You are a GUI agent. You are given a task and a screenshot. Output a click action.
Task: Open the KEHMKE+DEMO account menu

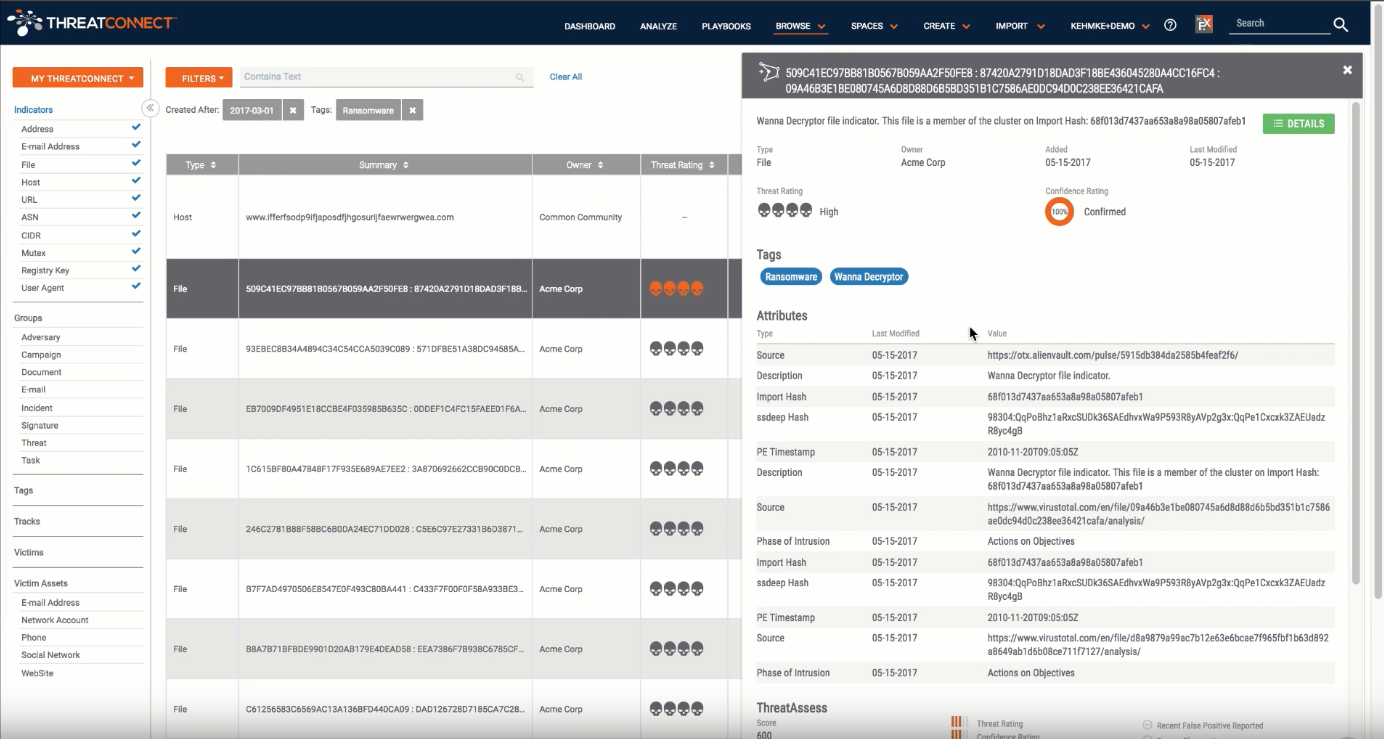(x=1111, y=26)
